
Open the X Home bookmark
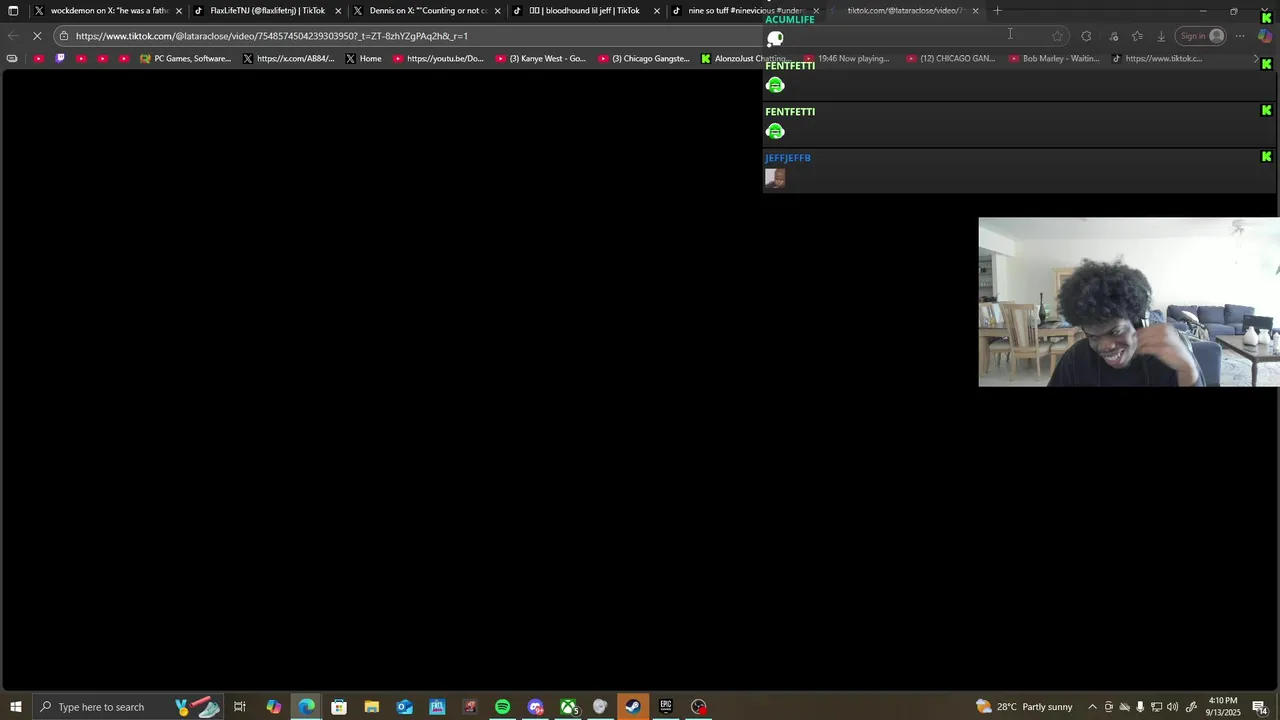363,58
